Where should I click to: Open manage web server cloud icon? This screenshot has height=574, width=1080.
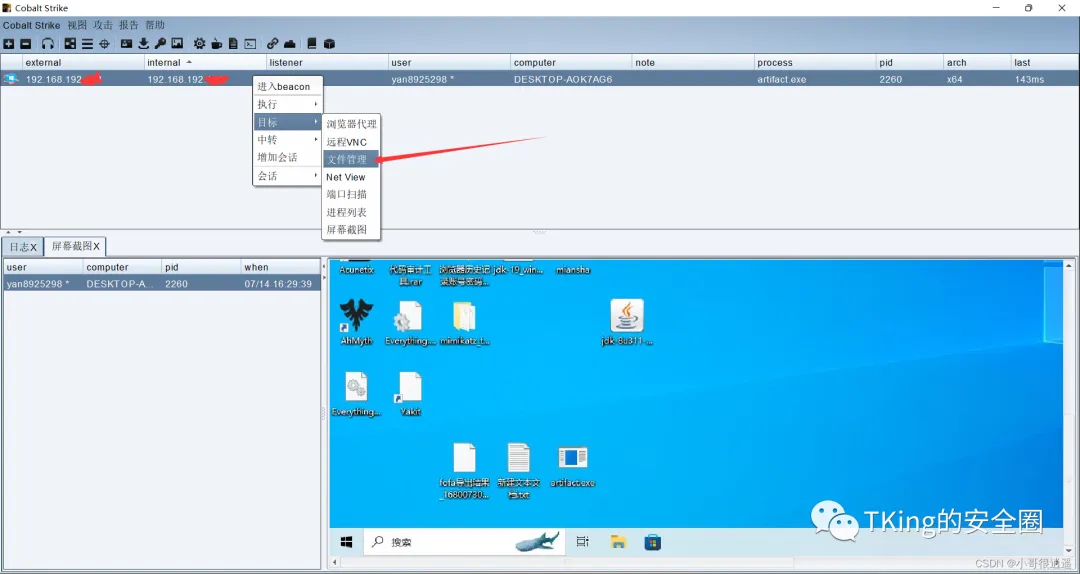click(x=290, y=43)
